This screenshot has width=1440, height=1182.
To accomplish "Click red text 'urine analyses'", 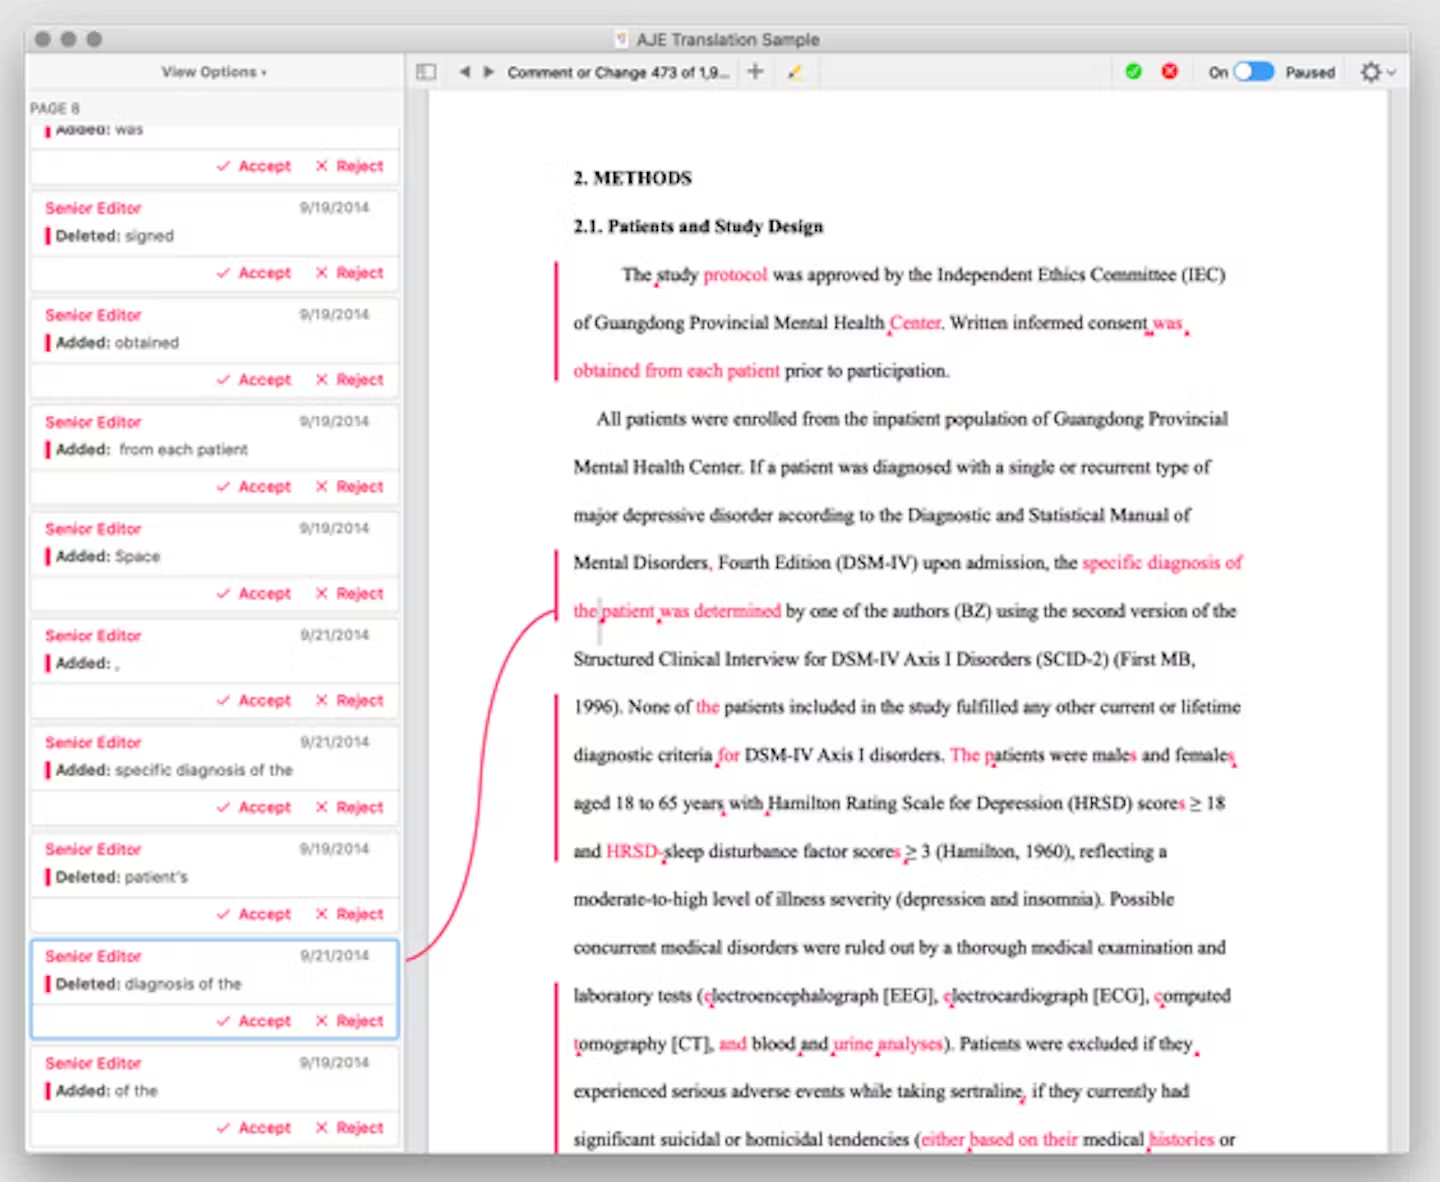I will [888, 1044].
